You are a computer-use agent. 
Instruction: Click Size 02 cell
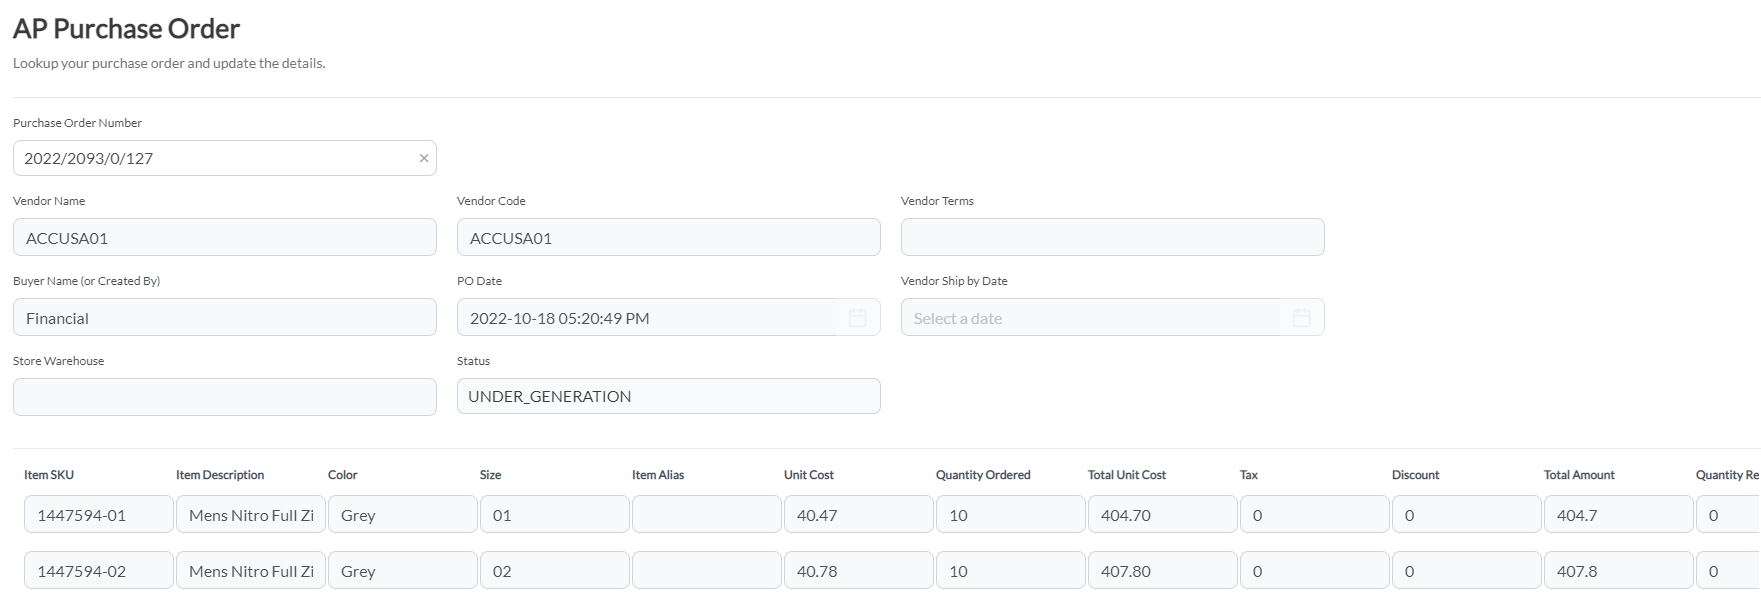(555, 571)
